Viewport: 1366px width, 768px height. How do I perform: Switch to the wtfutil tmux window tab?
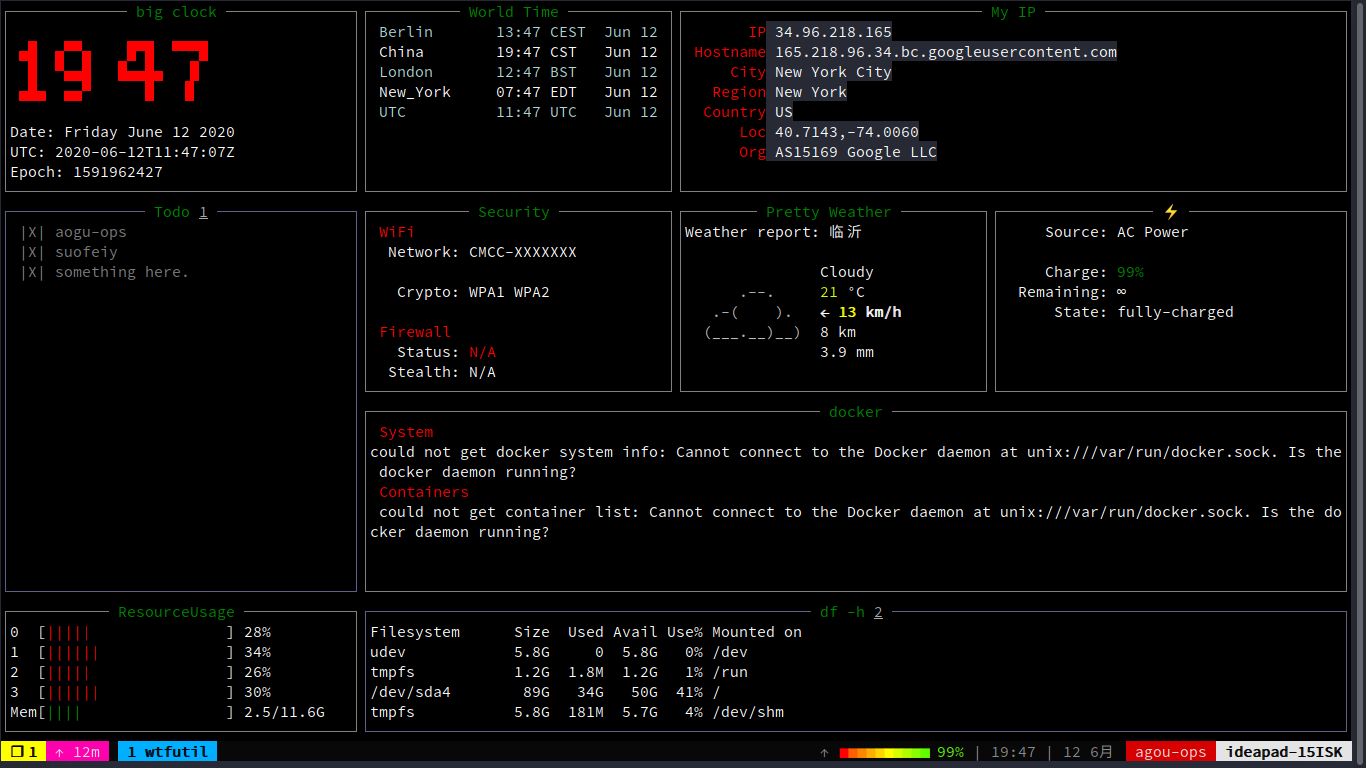(167, 752)
